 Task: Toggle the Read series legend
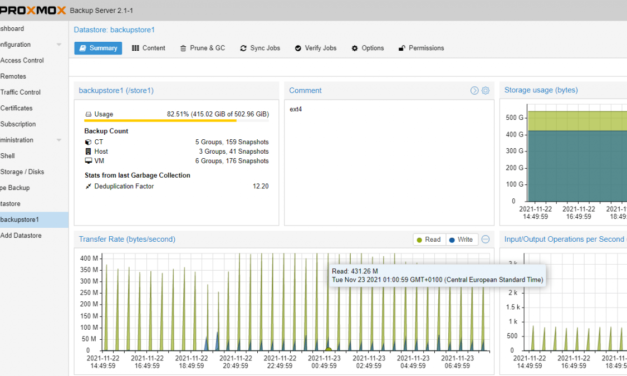[429, 240]
